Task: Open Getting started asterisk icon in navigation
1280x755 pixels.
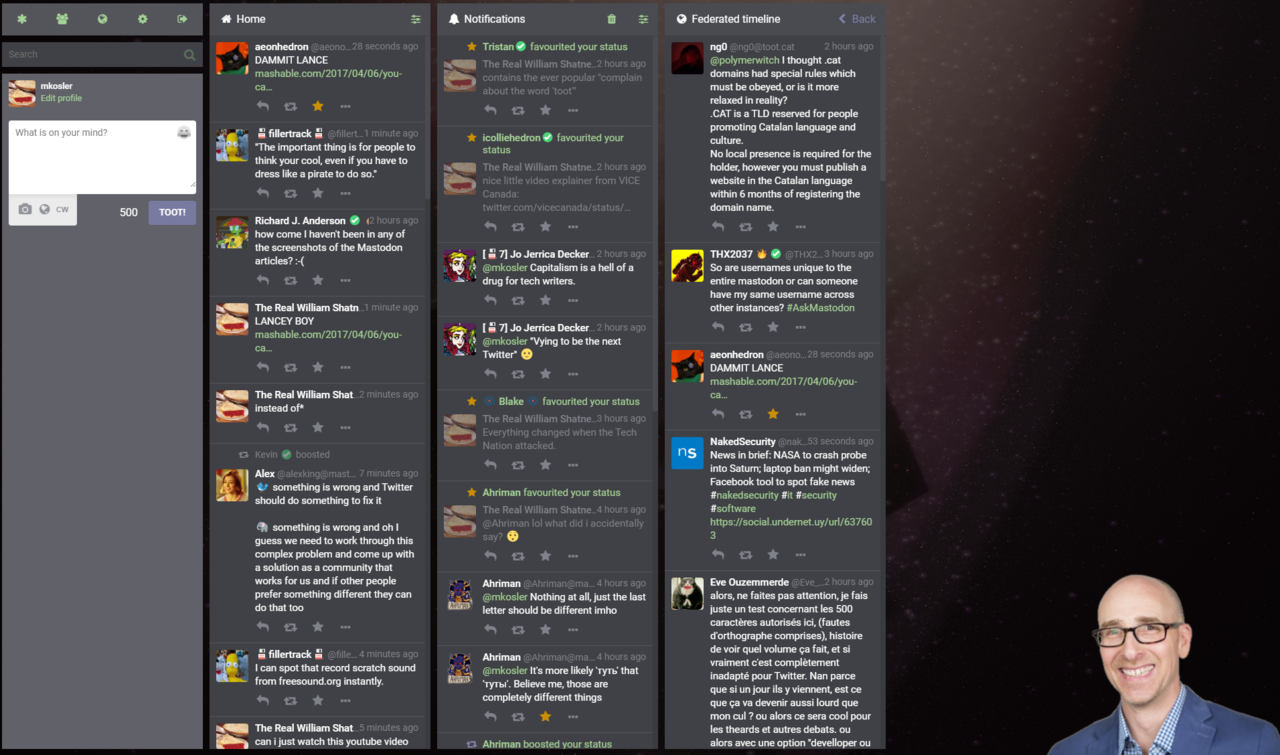Action: (22, 19)
